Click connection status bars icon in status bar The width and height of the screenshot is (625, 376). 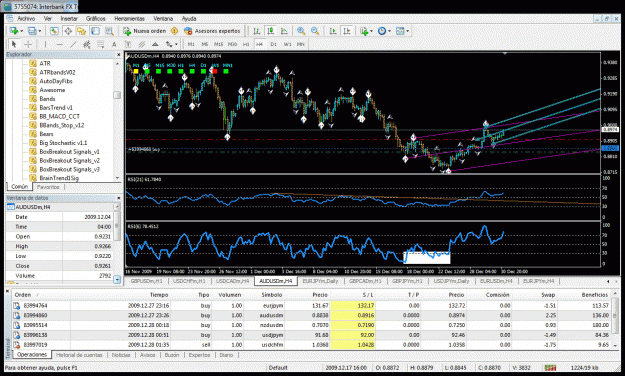pos(550,368)
